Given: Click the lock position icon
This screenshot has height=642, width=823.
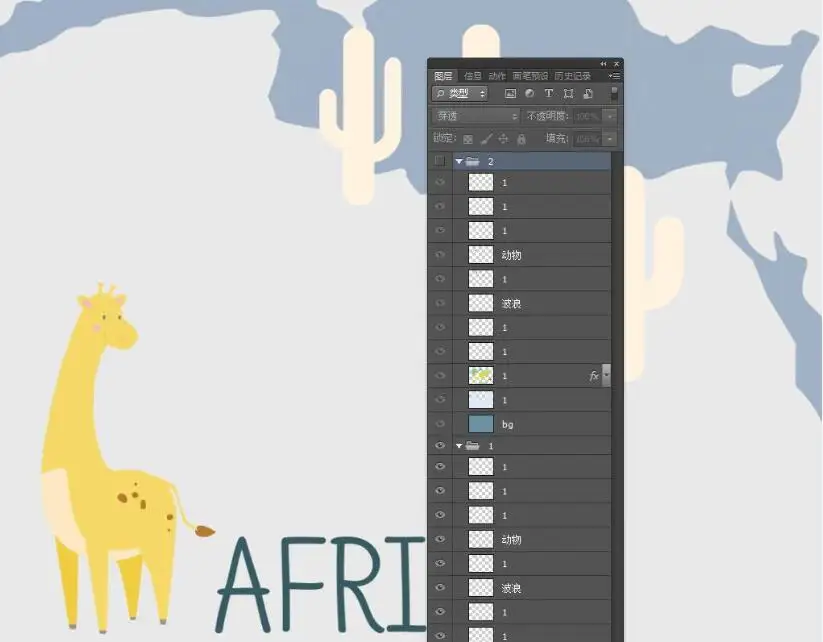Looking at the screenshot, I should tap(503, 139).
